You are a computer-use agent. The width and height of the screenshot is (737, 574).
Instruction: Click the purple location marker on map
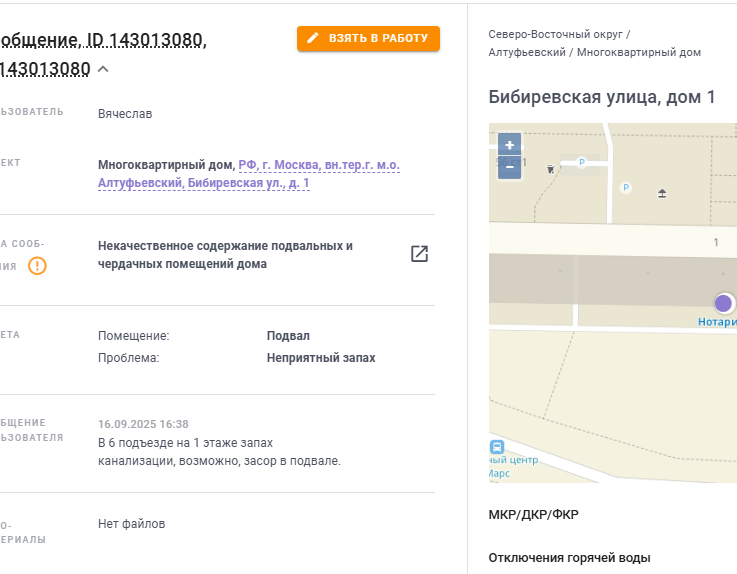coord(723,303)
